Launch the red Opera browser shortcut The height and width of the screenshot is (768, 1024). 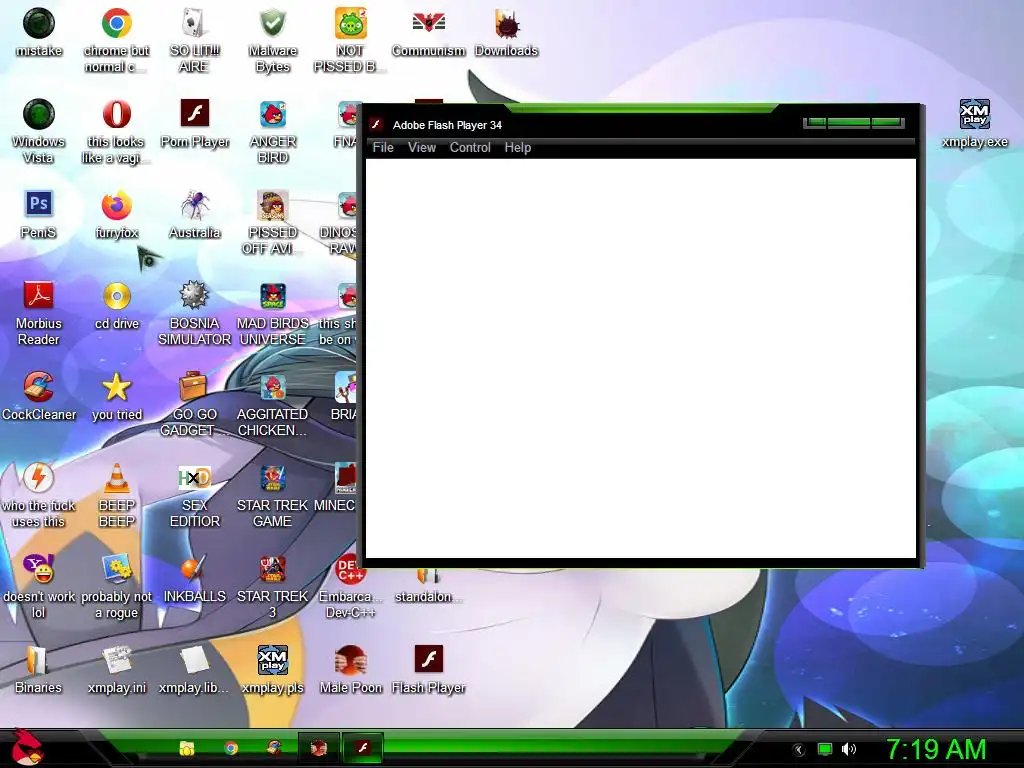coord(117,131)
